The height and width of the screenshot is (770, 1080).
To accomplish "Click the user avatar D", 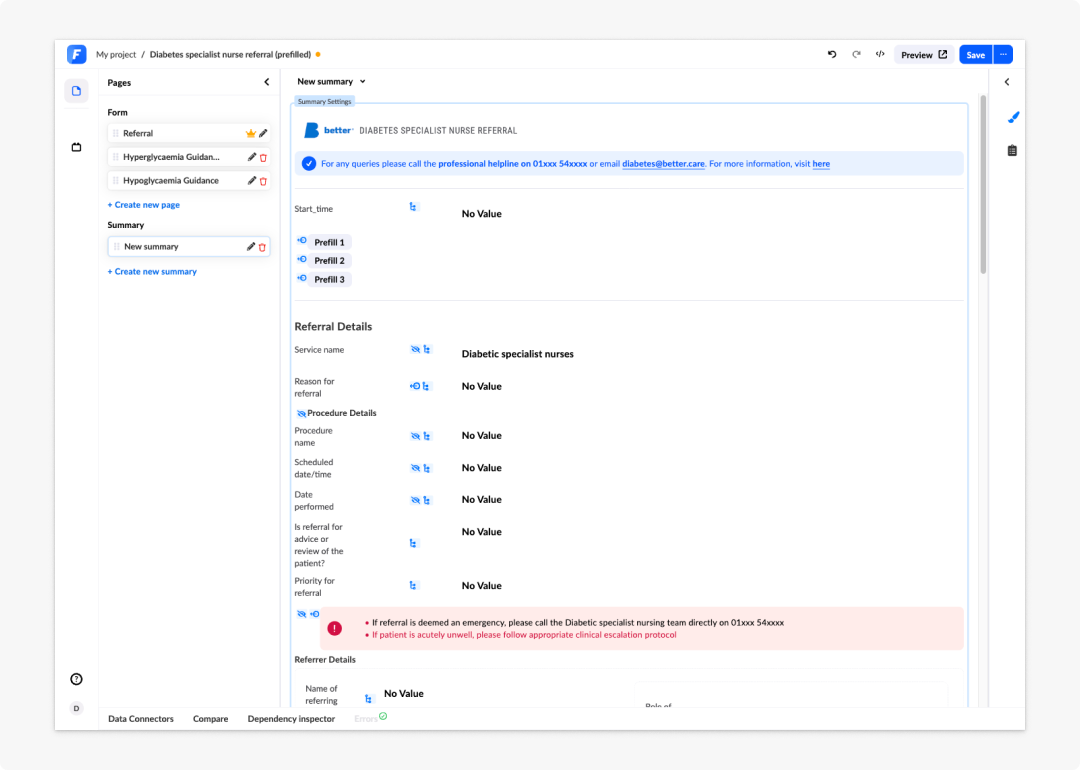I will [x=76, y=708].
